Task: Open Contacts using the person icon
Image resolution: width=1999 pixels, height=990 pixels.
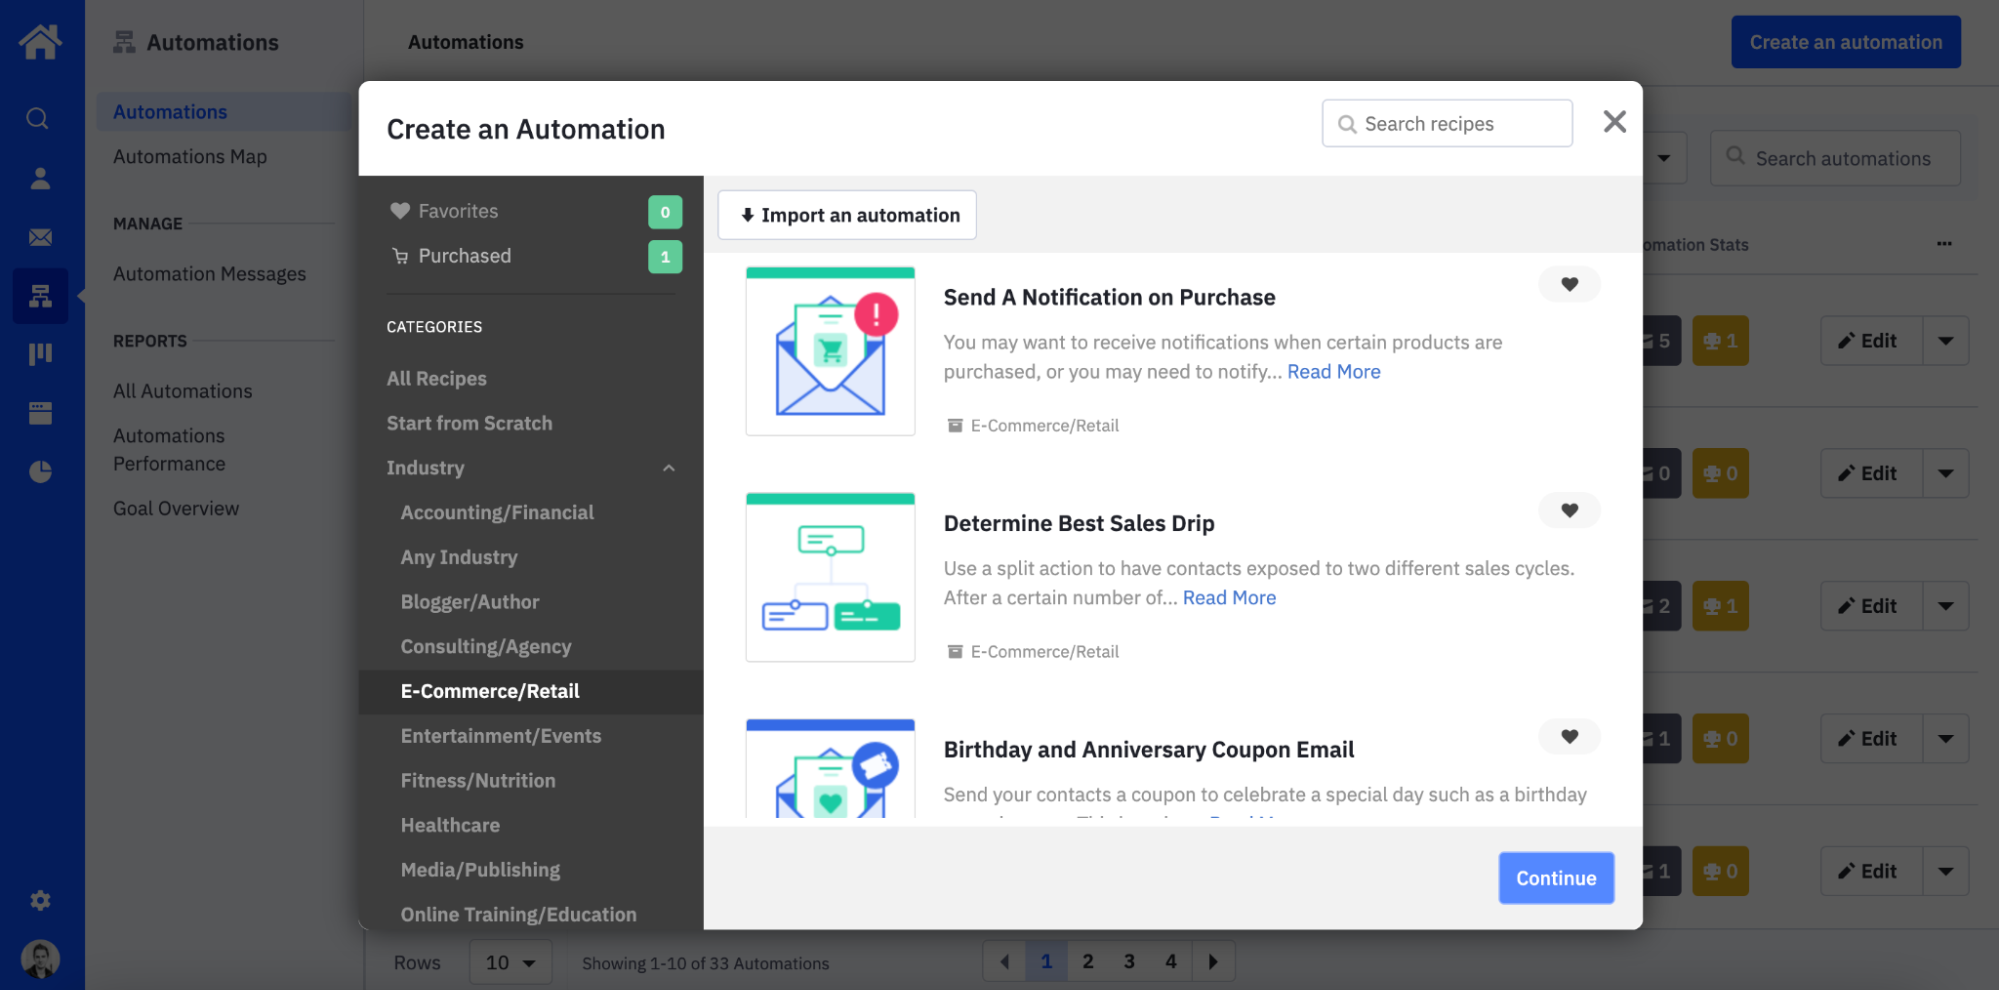Action: click(x=40, y=178)
